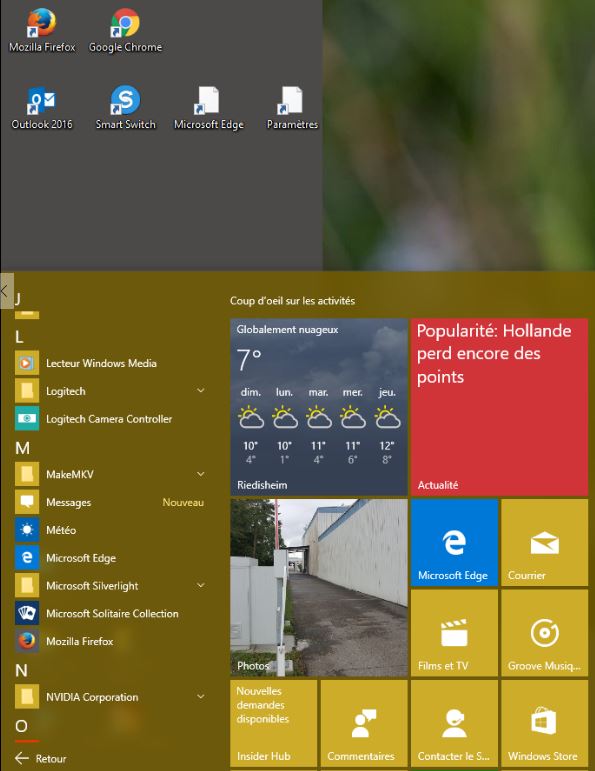Open Mozilla Firefox in app list
Viewport: 595px width, 771px height.
point(110,641)
